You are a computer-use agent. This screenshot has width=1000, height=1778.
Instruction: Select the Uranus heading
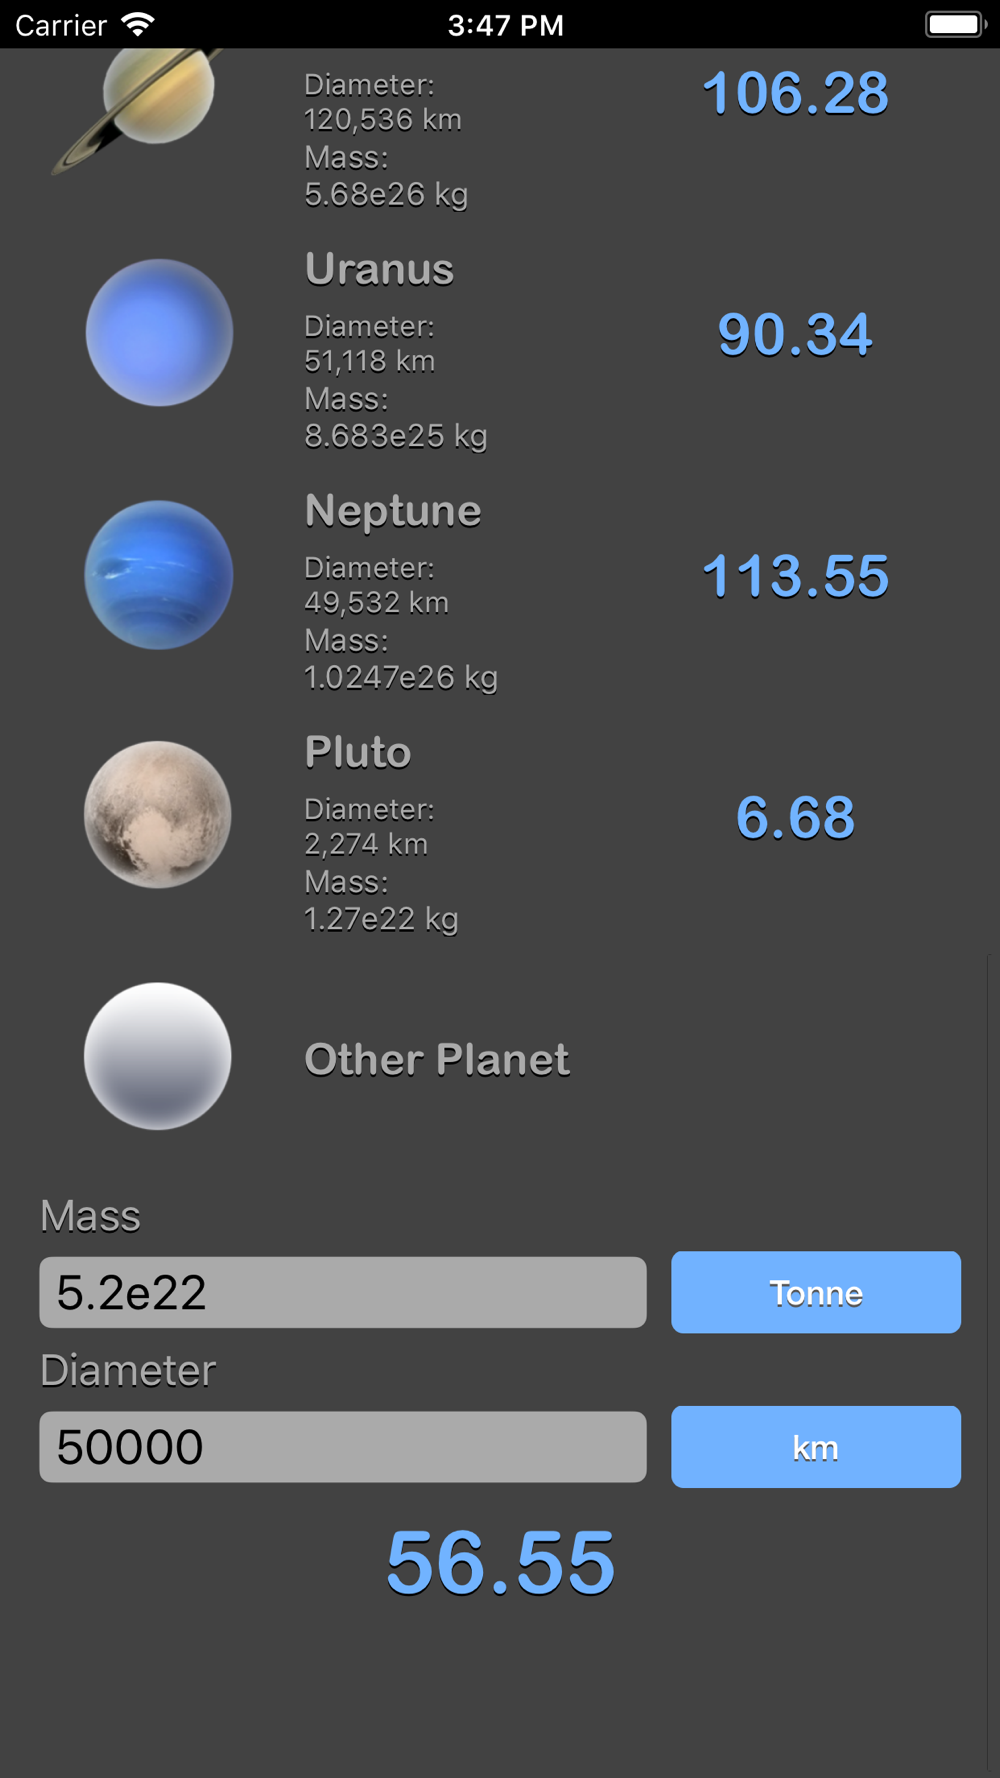pos(379,270)
